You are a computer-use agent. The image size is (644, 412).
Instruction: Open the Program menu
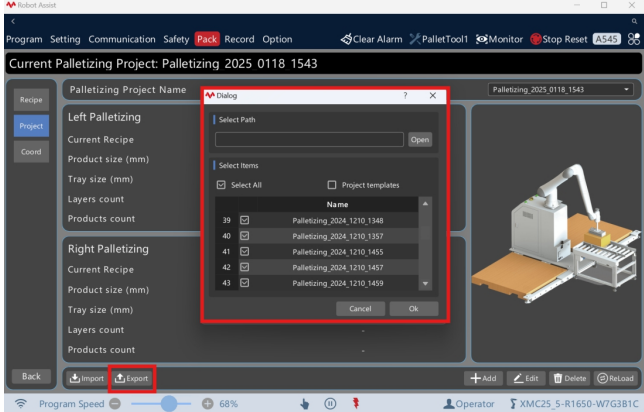pos(24,39)
